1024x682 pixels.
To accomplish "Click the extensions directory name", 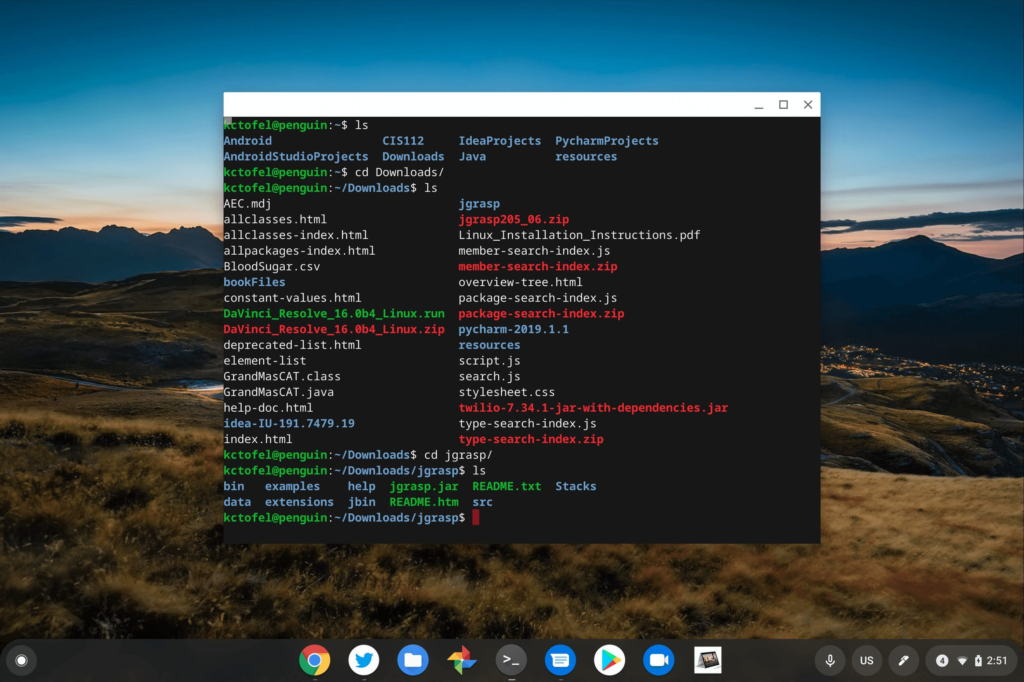I will tap(299, 502).
